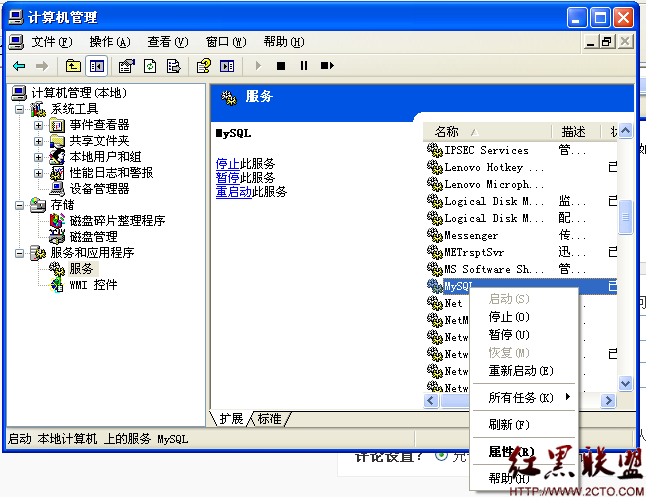Click the action pane toolbar icon
The height and width of the screenshot is (497, 646).
[x=227, y=66]
